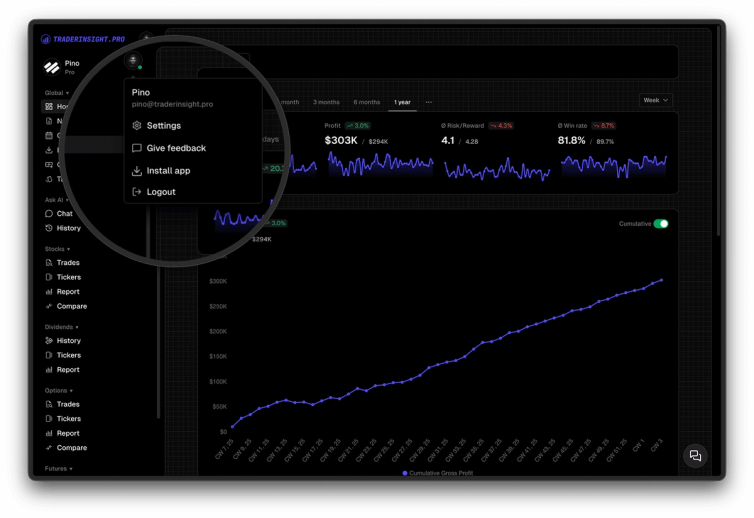Click the pino@traderinsight.pro email text
Viewport: 754px width, 518px height.
coord(172,104)
